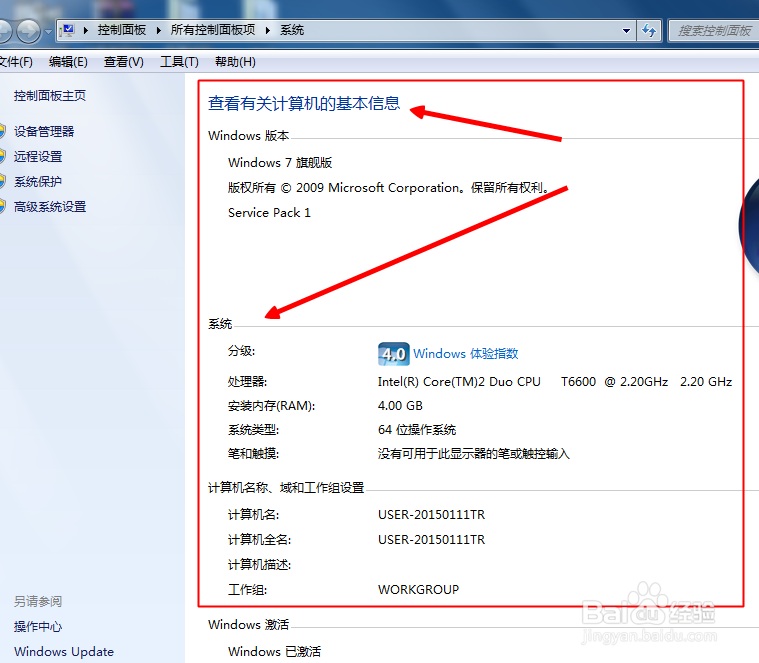759x663 pixels.
Task: Expand the arrow after 控制面板 breadcrumb
Action: [158, 30]
